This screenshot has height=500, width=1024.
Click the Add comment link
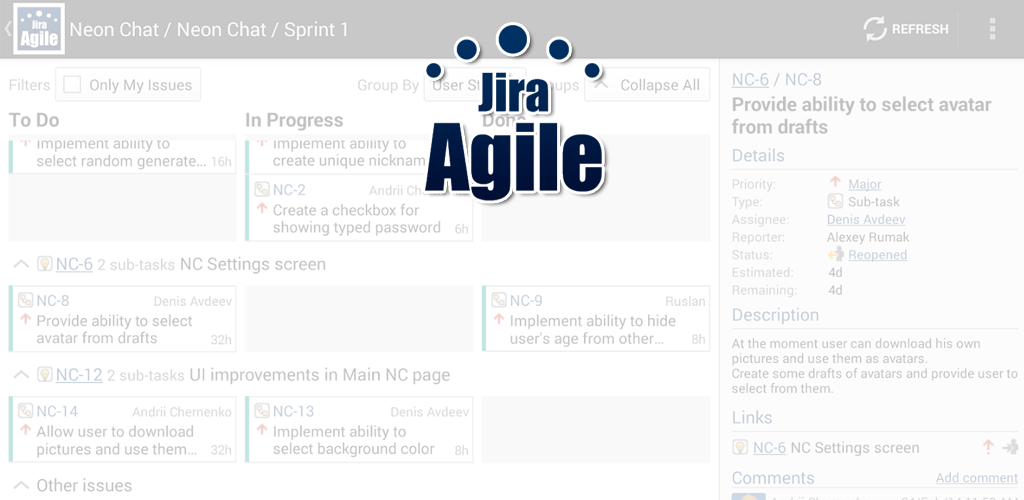coord(976,478)
